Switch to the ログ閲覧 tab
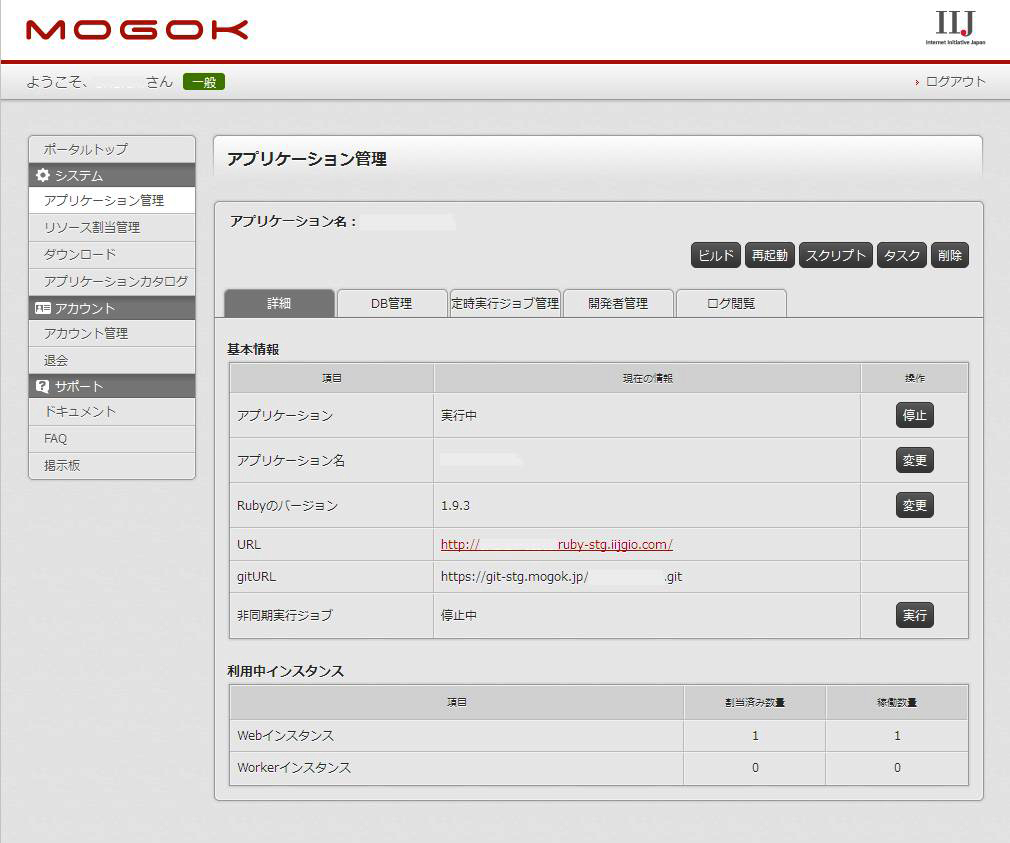The width and height of the screenshot is (1010, 843). [x=731, y=304]
